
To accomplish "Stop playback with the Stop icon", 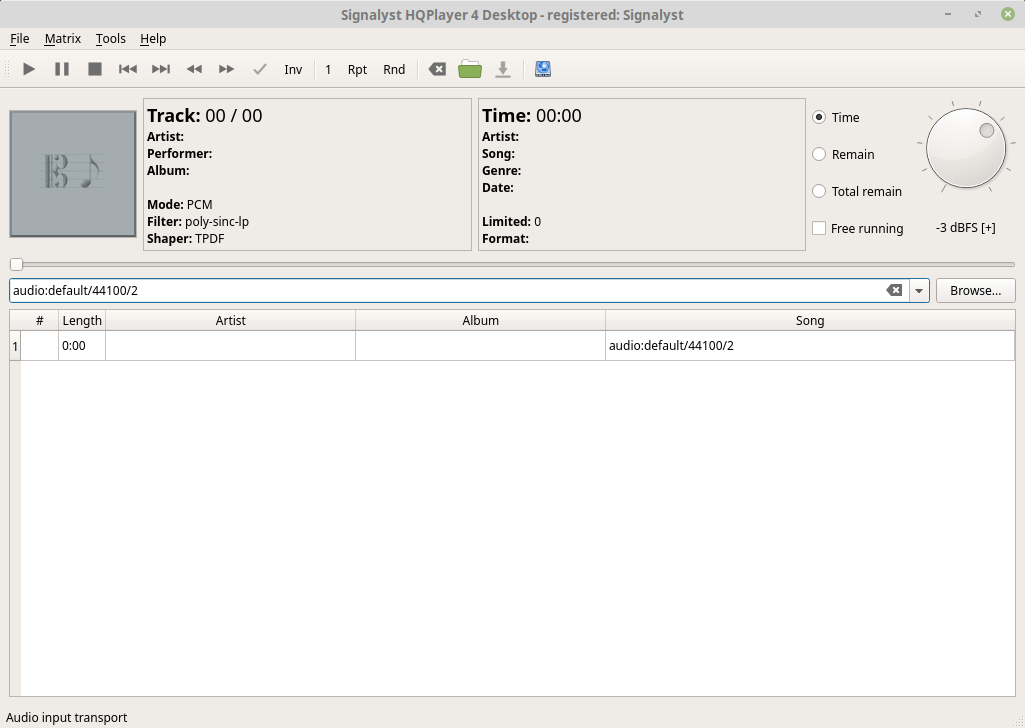I will [x=95, y=69].
